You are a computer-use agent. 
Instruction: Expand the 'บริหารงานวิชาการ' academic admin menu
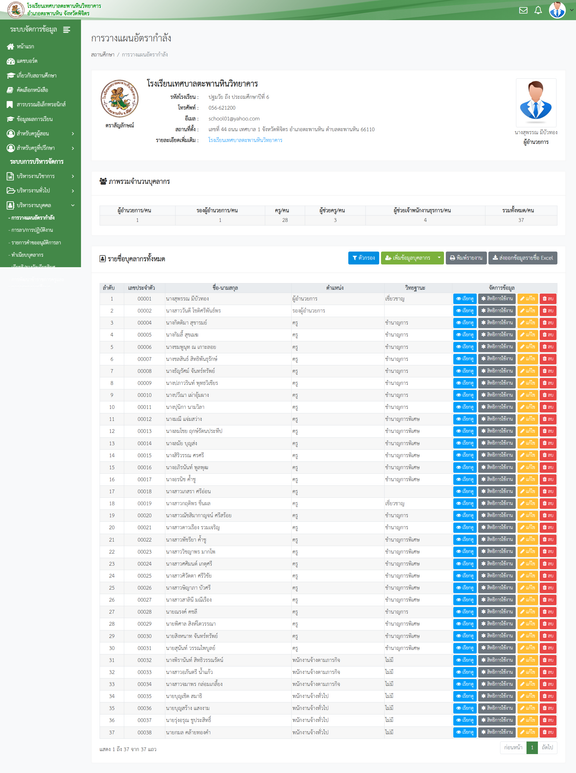pyautogui.click(x=40, y=176)
